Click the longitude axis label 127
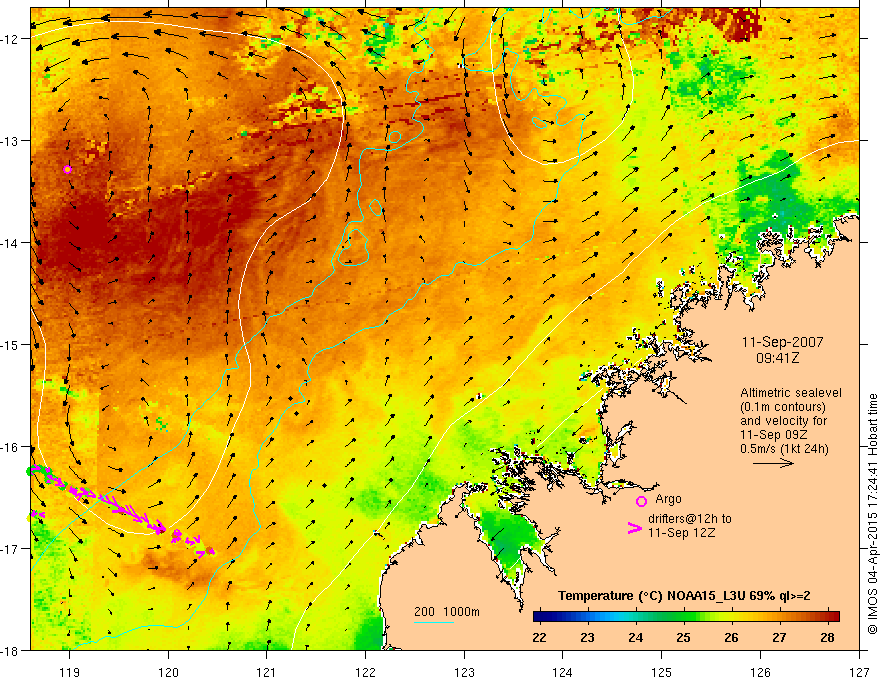Viewport: 880px width, 680px height. pyautogui.click(x=859, y=672)
